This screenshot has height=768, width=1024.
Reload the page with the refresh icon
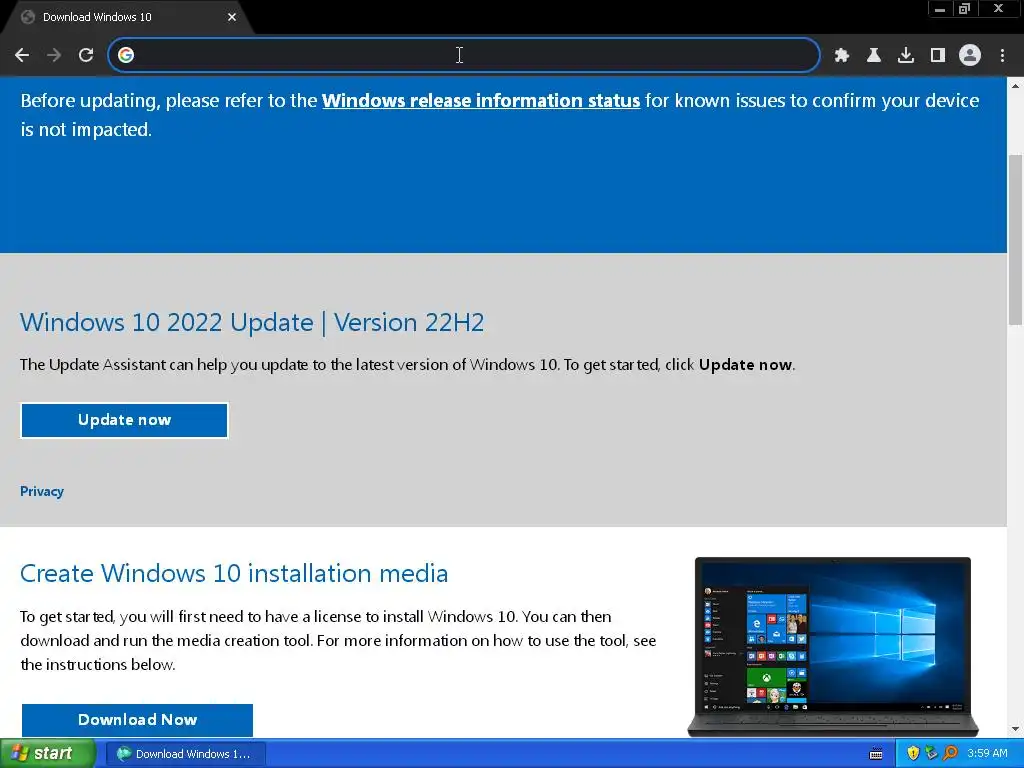tap(86, 55)
